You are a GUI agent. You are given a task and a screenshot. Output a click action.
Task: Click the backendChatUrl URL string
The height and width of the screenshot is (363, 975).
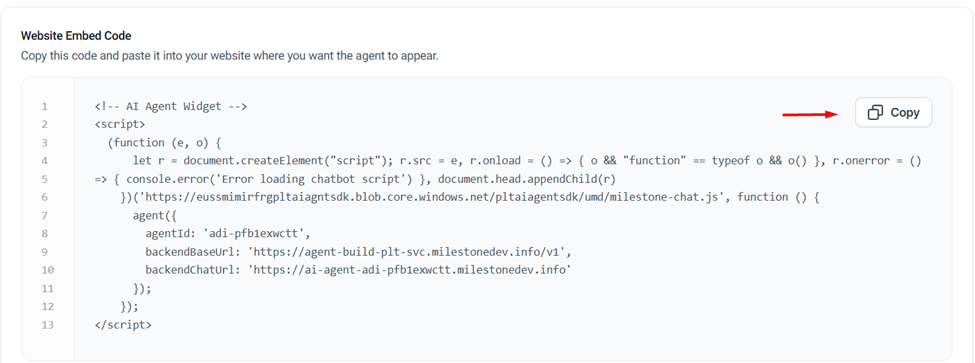[409, 270]
